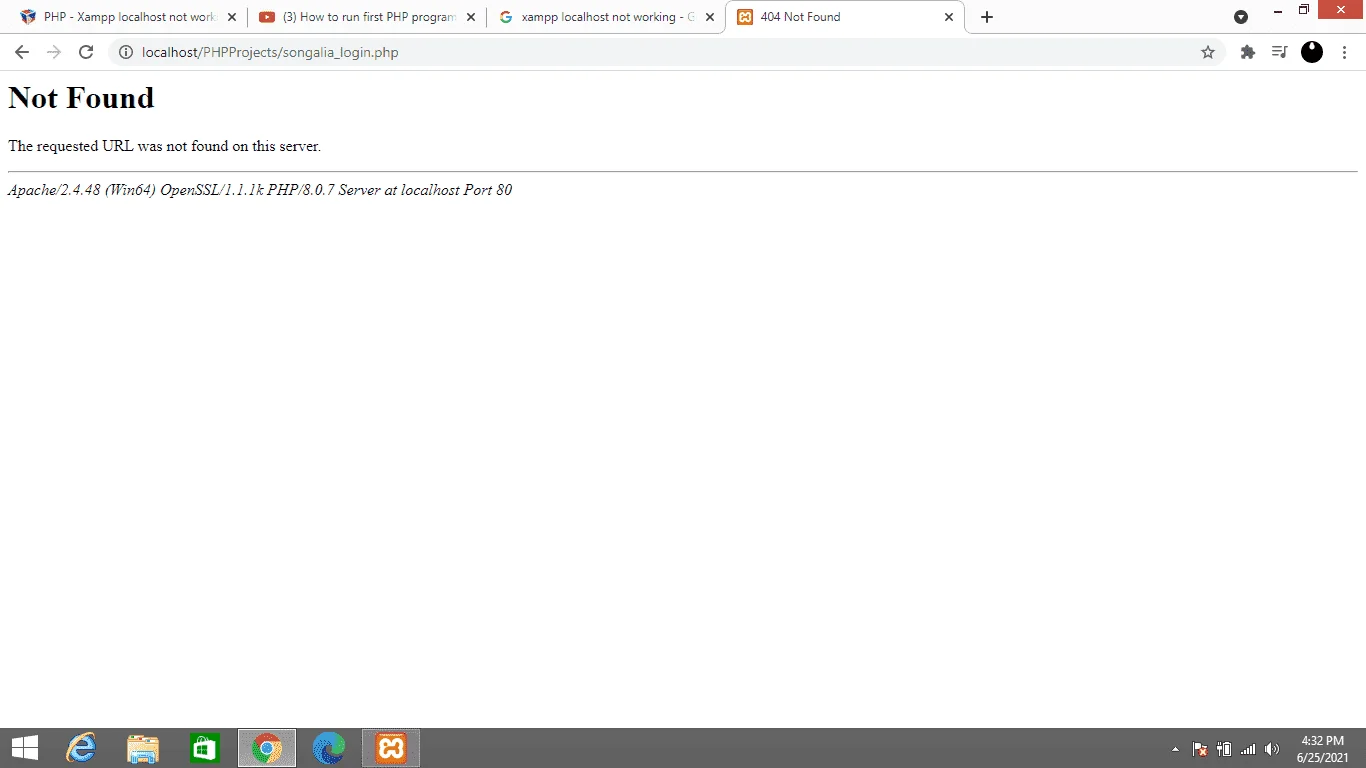Viewport: 1366px width, 768px height.
Task: Open the Action Center flag icon
Action: 1200,749
